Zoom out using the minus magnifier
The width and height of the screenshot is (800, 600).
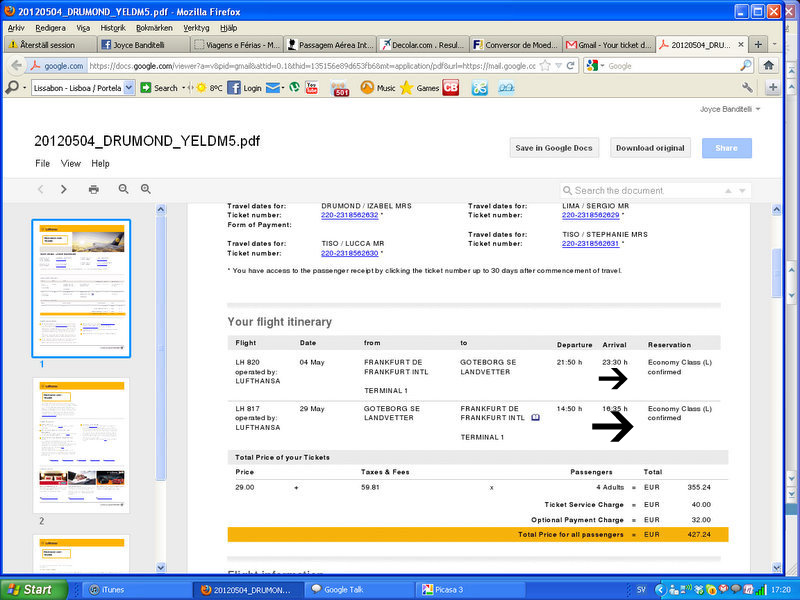click(x=124, y=189)
